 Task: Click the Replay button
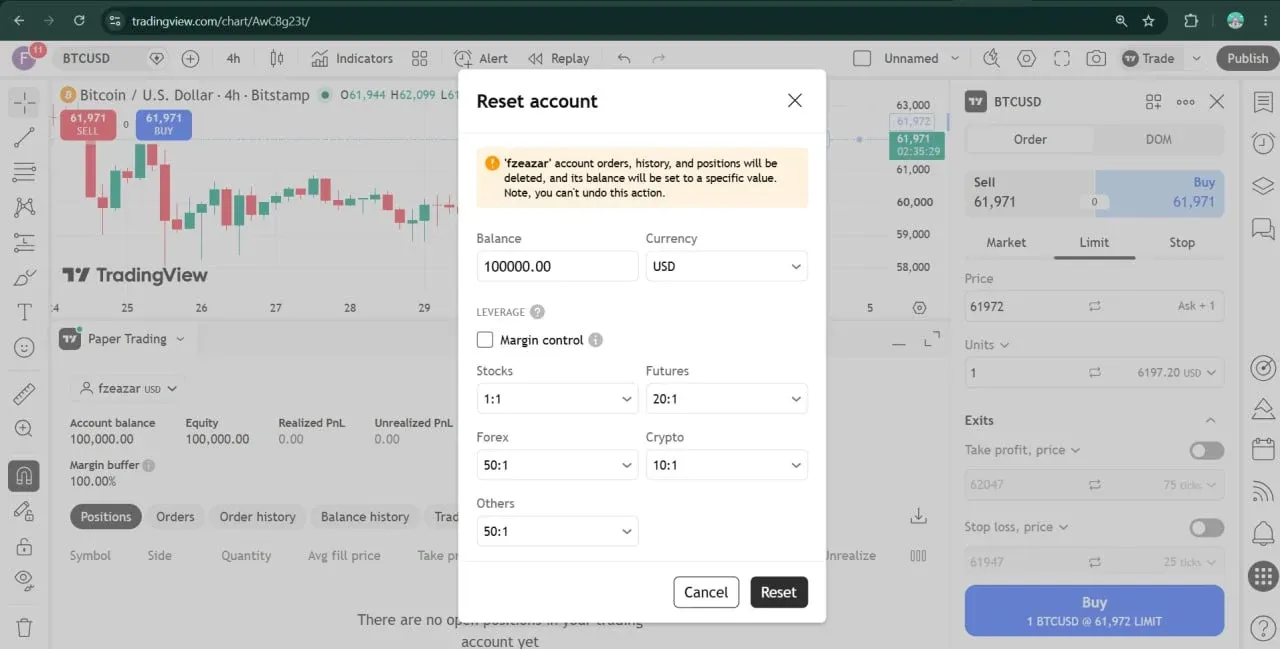558,58
